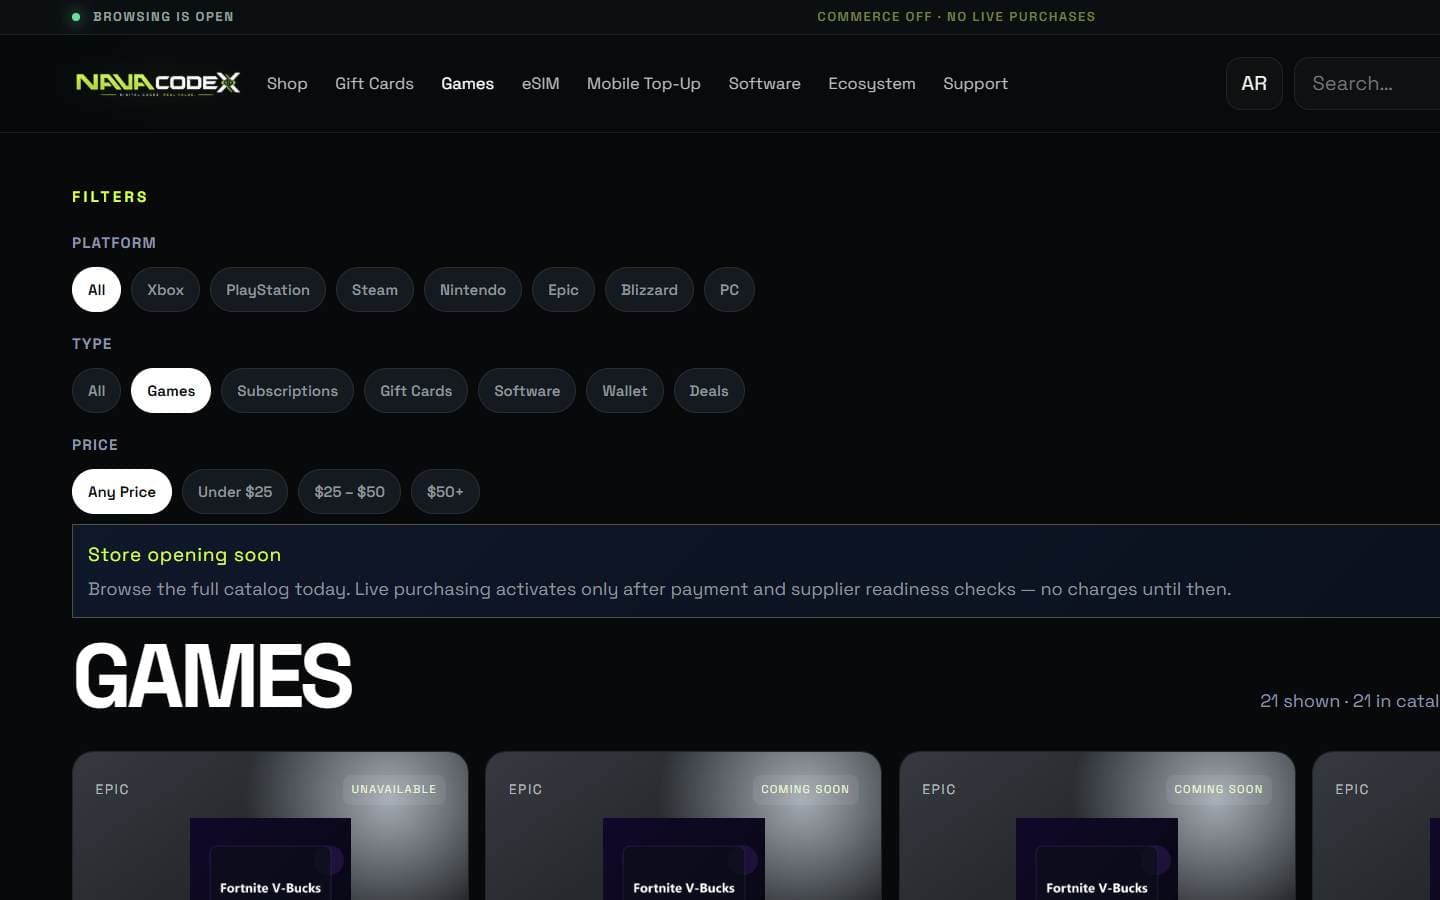Filter type by Gift Cards chip
Screen dimensions: 1440x900
[416, 391]
